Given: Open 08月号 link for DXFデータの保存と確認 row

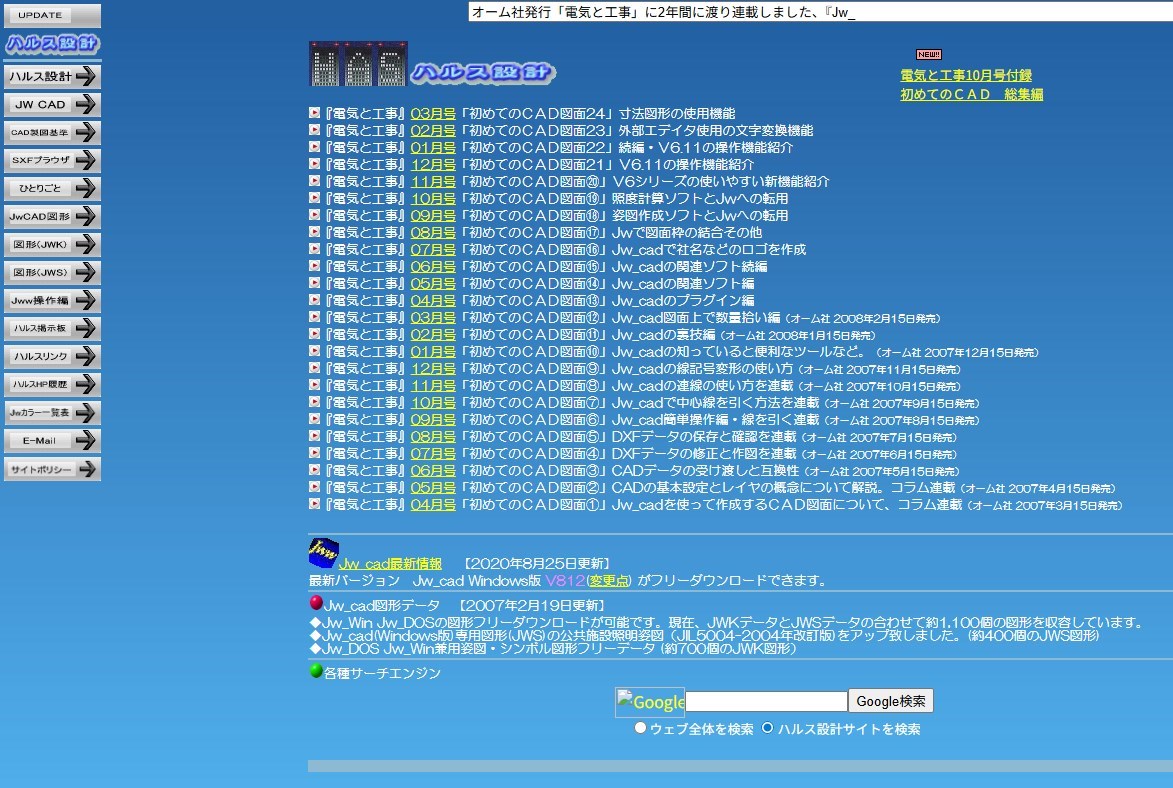Looking at the screenshot, I should tap(433, 437).
